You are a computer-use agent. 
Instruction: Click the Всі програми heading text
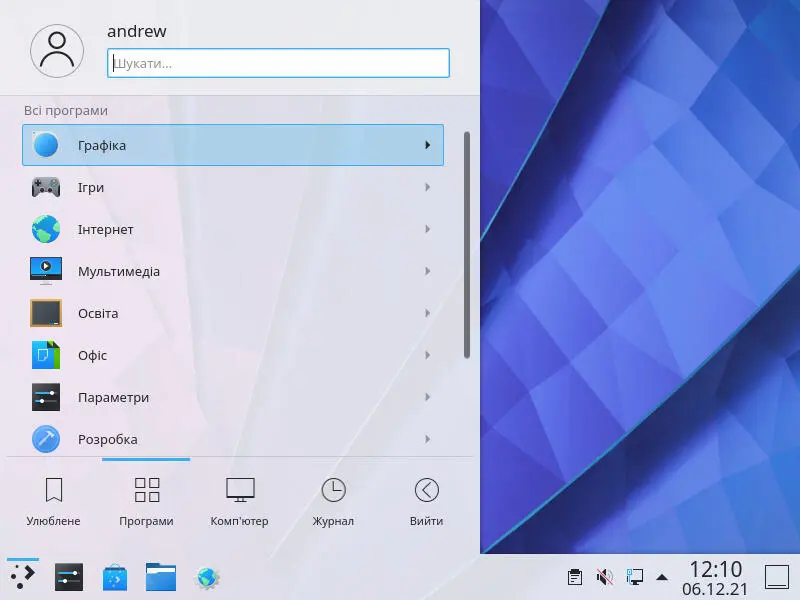point(66,111)
